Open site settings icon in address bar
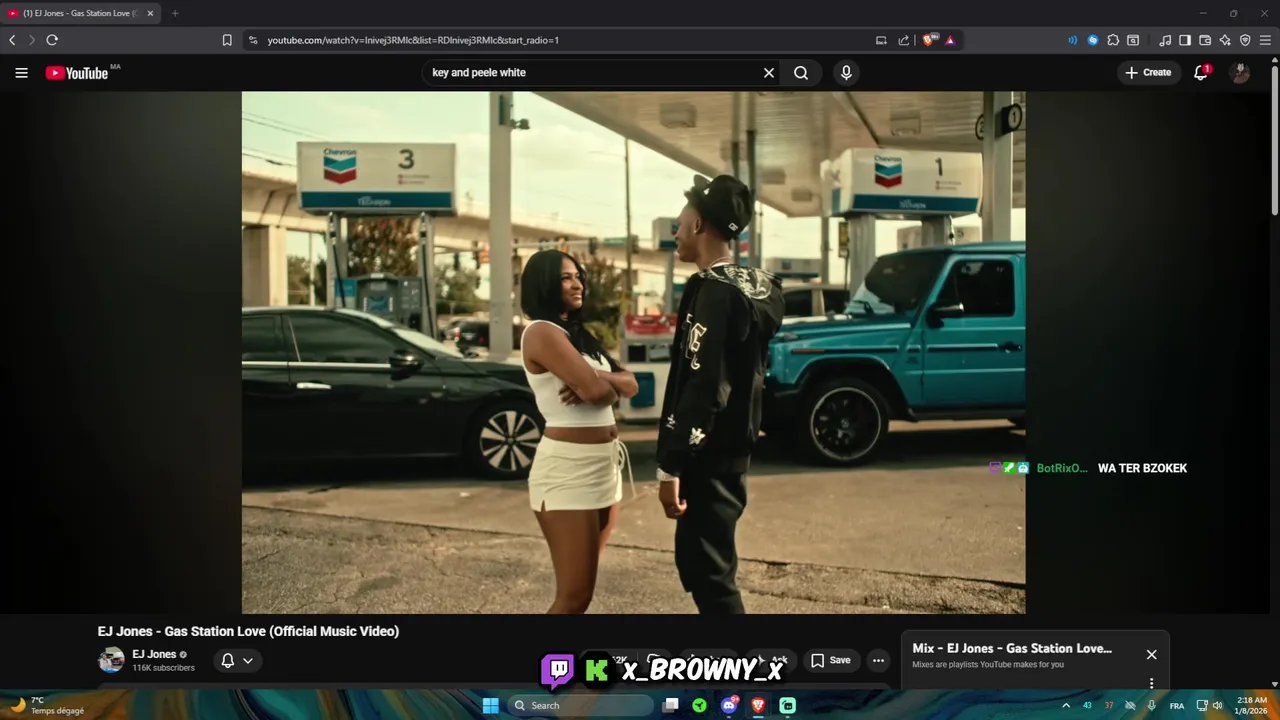Viewport: 1280px width, 720px height. (x=253, y=40)
